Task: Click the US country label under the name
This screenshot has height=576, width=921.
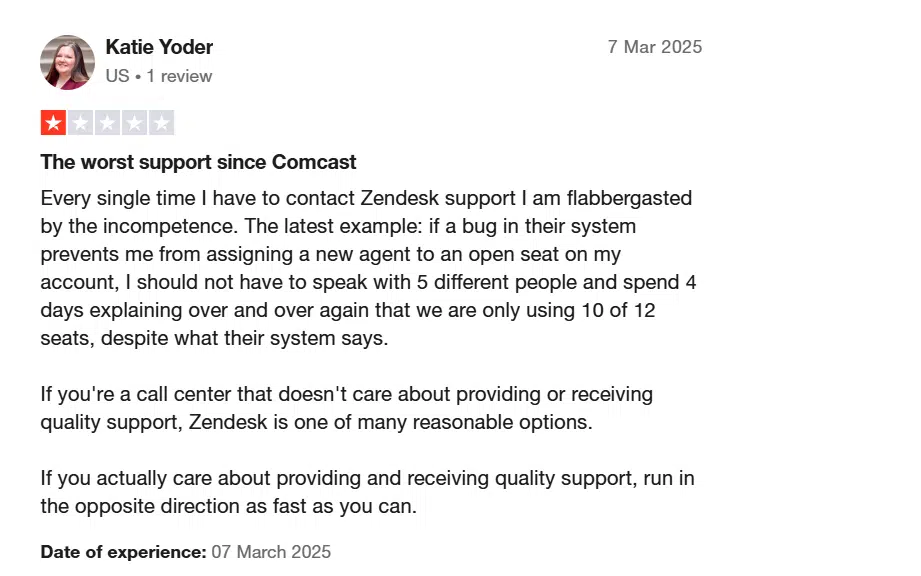Action: (x=117, y=76)
